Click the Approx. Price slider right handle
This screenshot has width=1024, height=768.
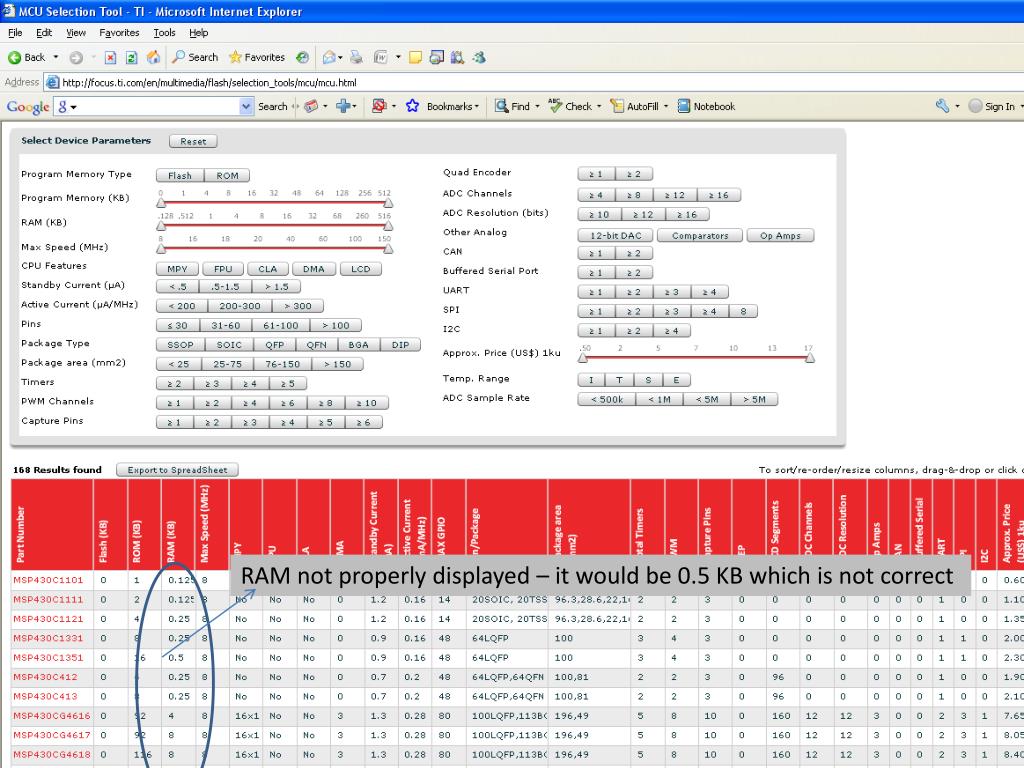(x=810, y=357)
